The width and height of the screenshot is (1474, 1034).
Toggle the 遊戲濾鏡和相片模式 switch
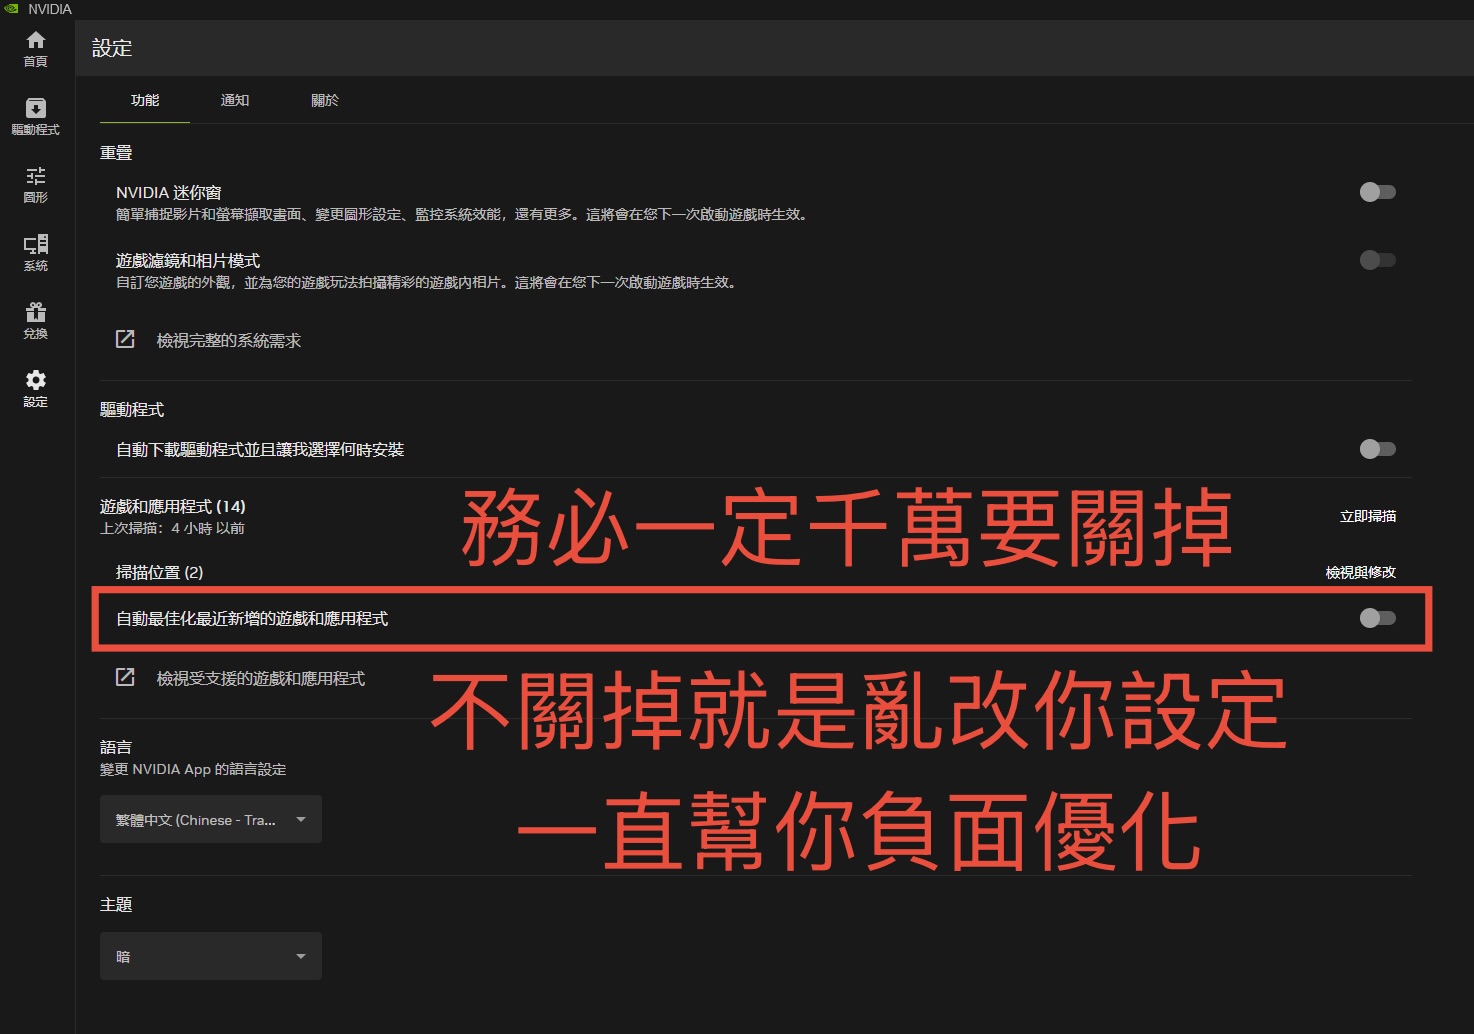[1377, 260]
